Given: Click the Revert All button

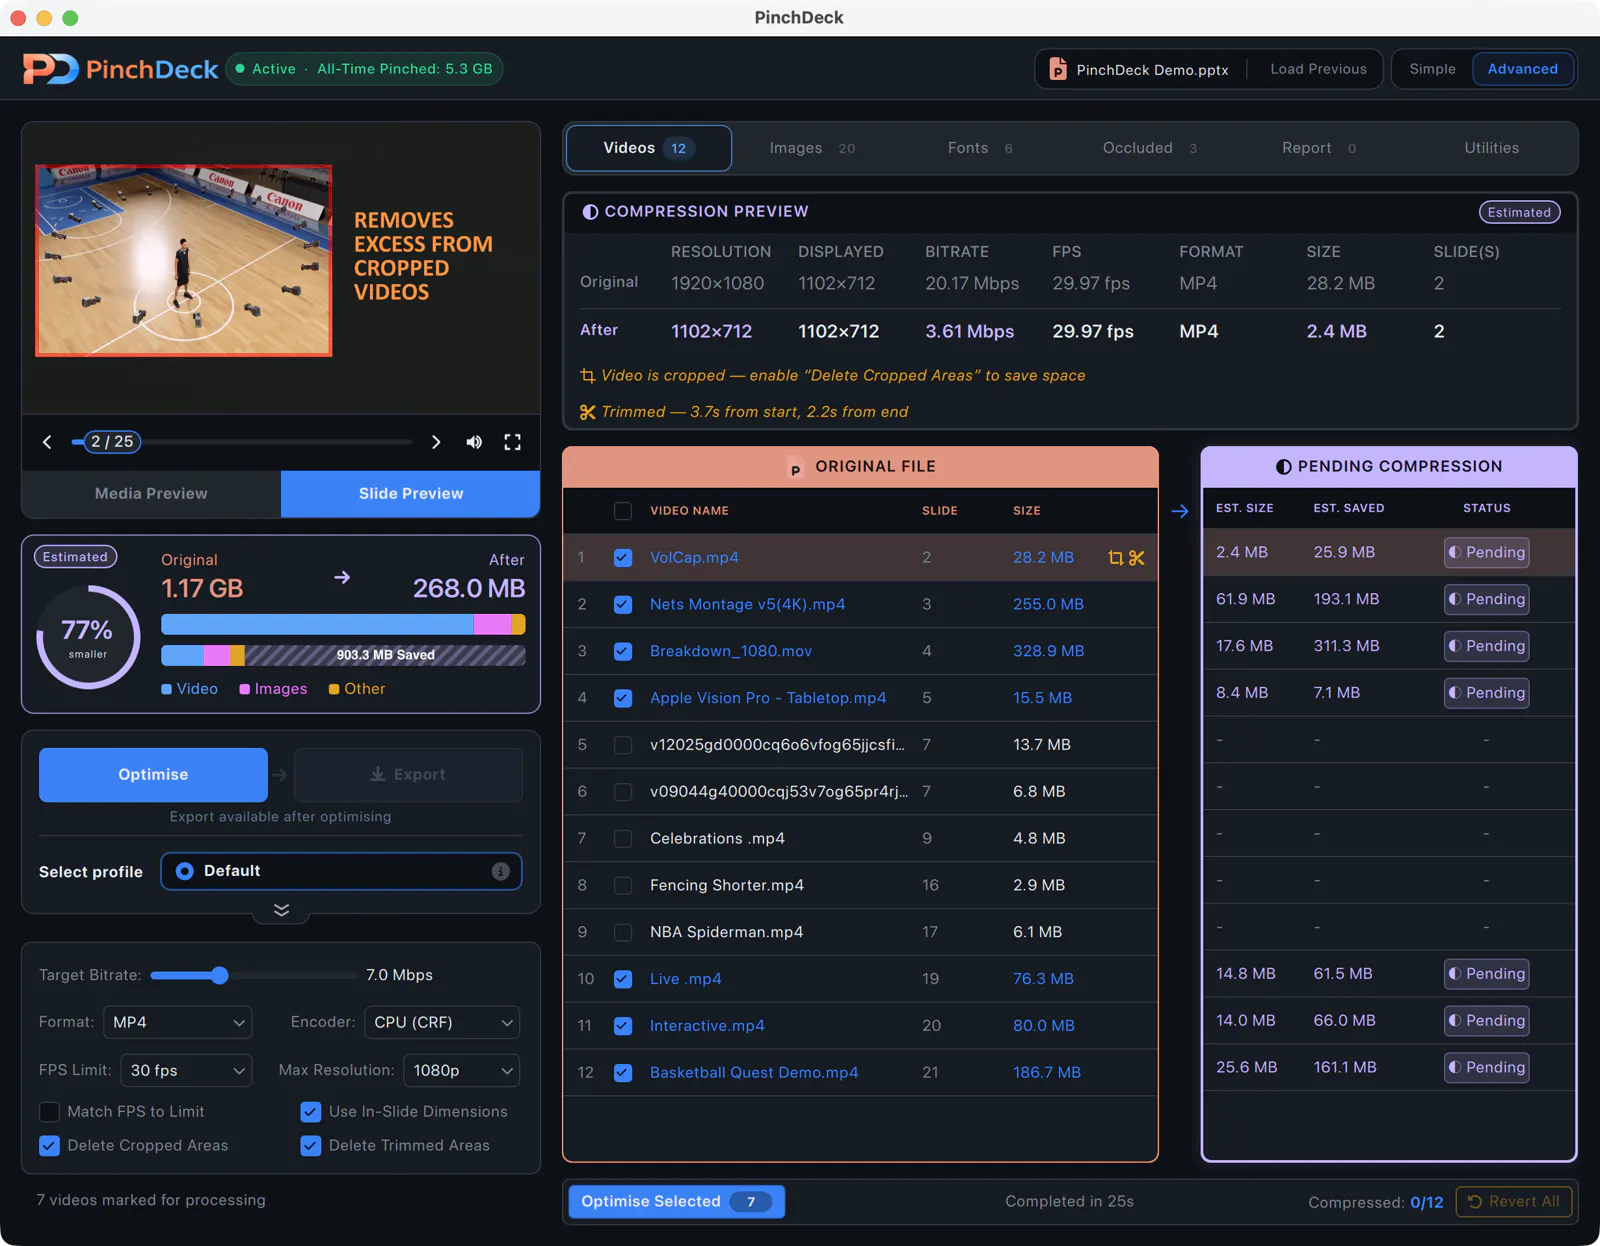Looking at the screenshot, I should click(x=1514, y=1202).
